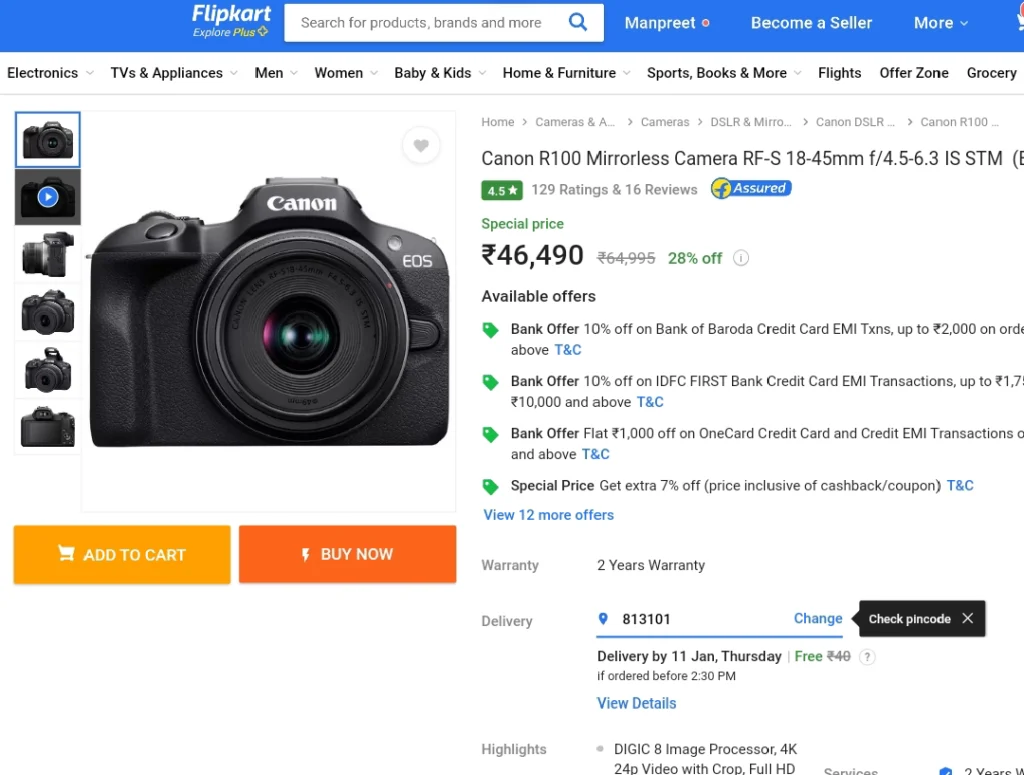Click the 4.5 star rating badge
This screenshot has height=775, width=1024.
pos(502,190)
